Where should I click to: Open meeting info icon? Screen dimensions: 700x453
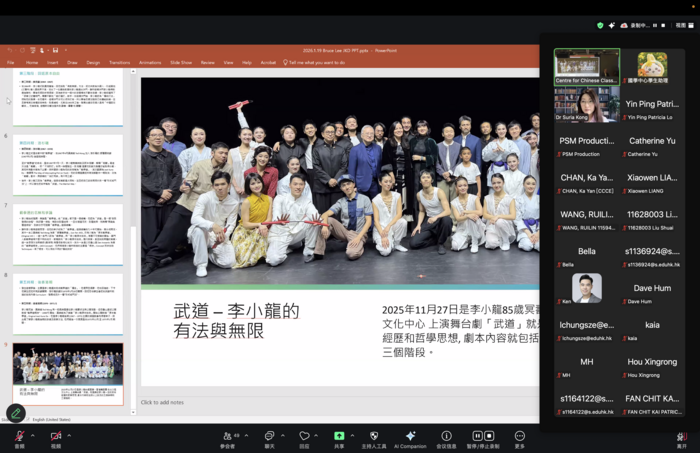446,436
